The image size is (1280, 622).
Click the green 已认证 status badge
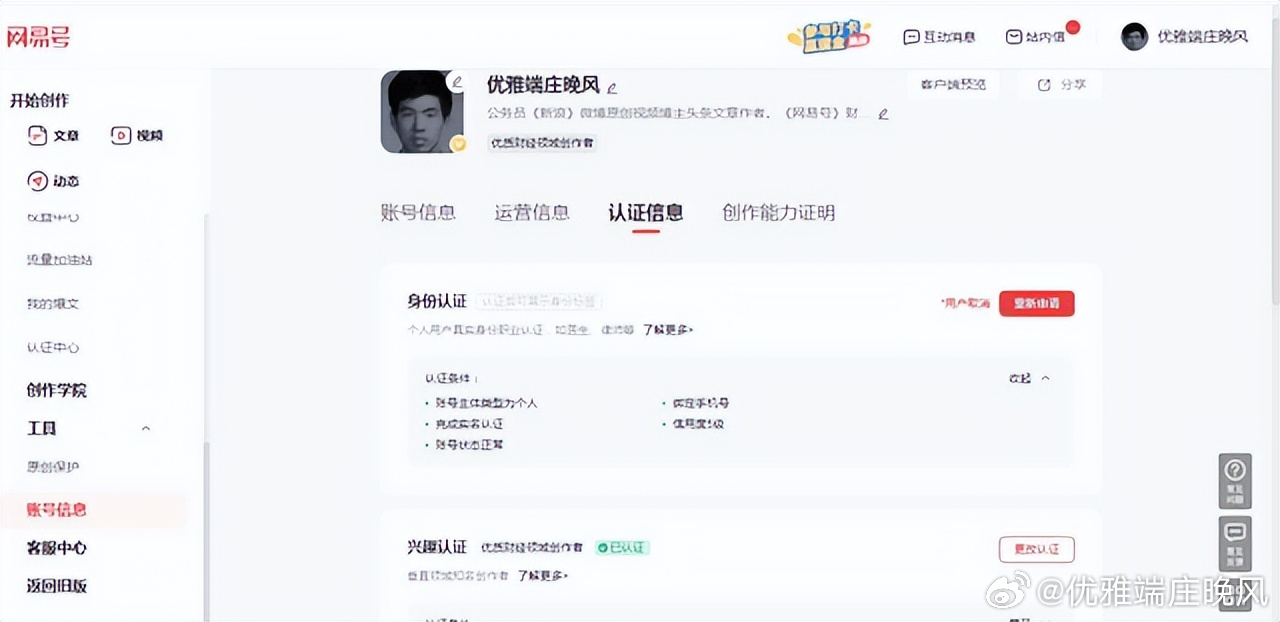pos(622,547)
